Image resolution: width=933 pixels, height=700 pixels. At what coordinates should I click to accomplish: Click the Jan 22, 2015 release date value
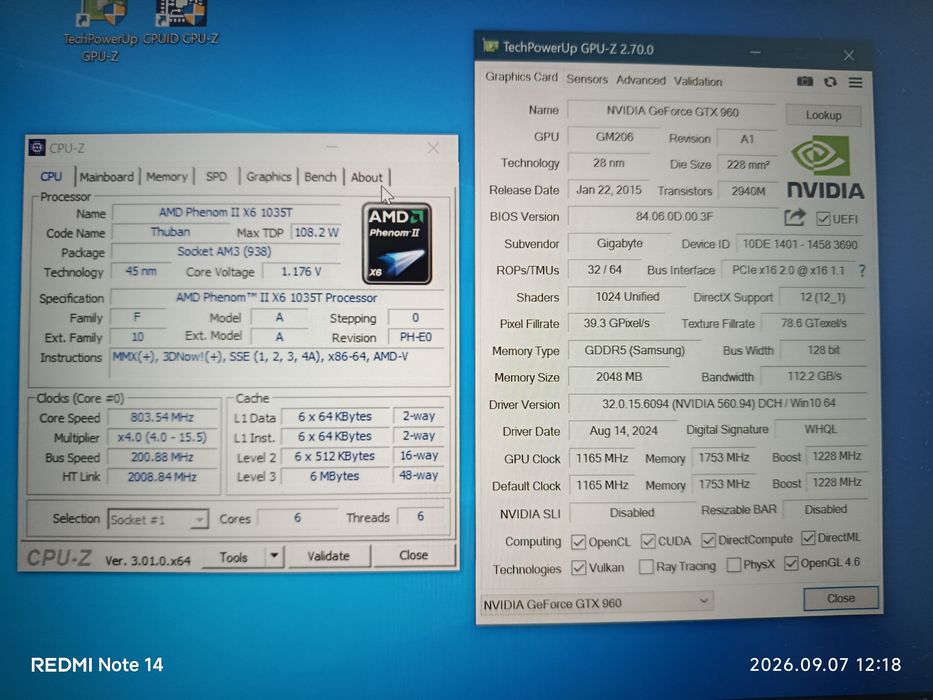[609, 190]
